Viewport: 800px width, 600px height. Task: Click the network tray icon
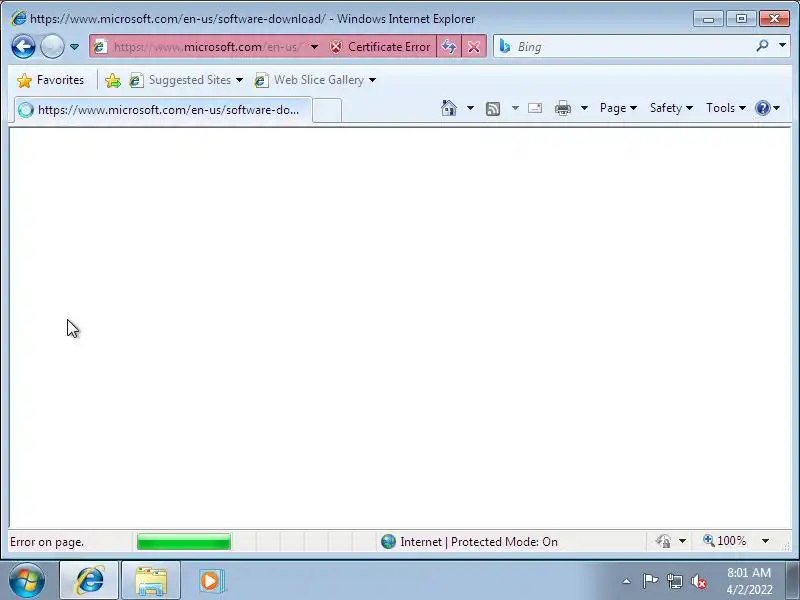[674, 581]
